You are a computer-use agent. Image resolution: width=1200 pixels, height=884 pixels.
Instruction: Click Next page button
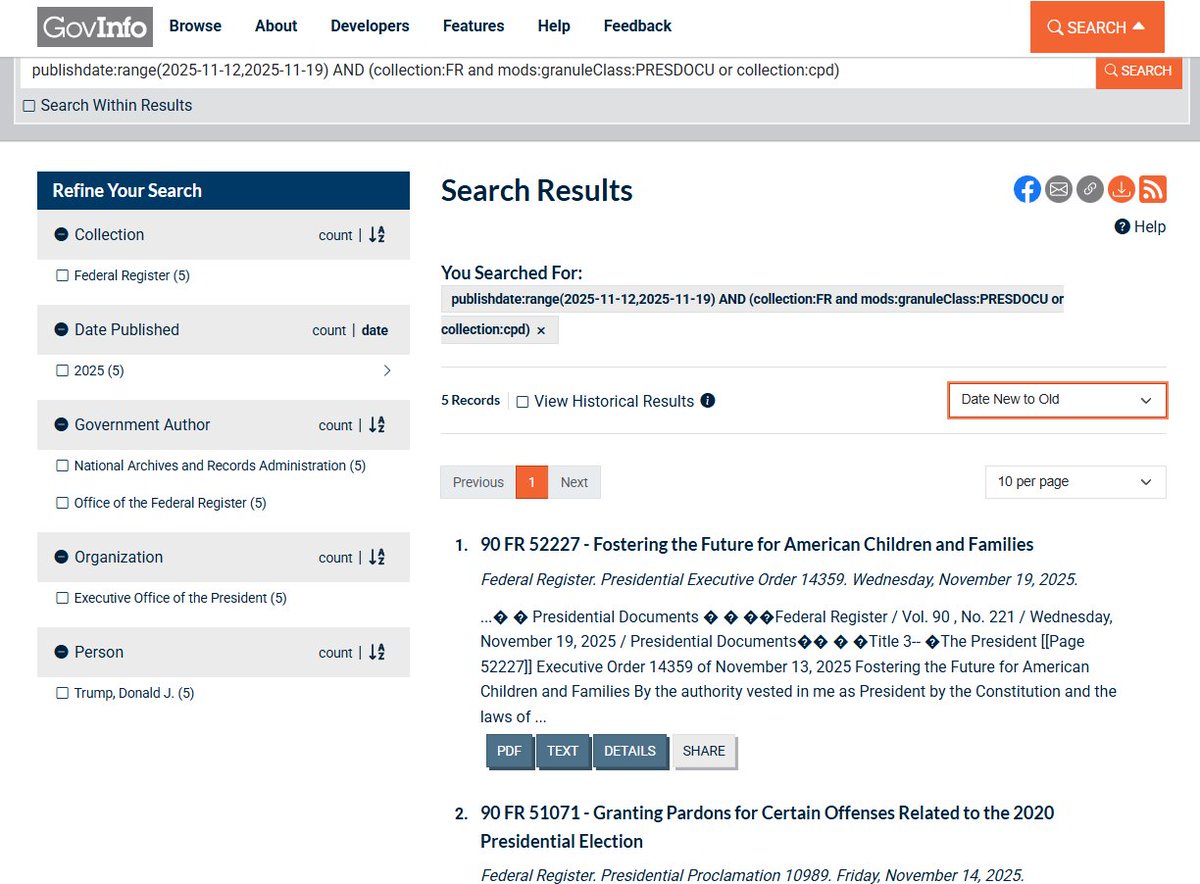click(574, 482)
